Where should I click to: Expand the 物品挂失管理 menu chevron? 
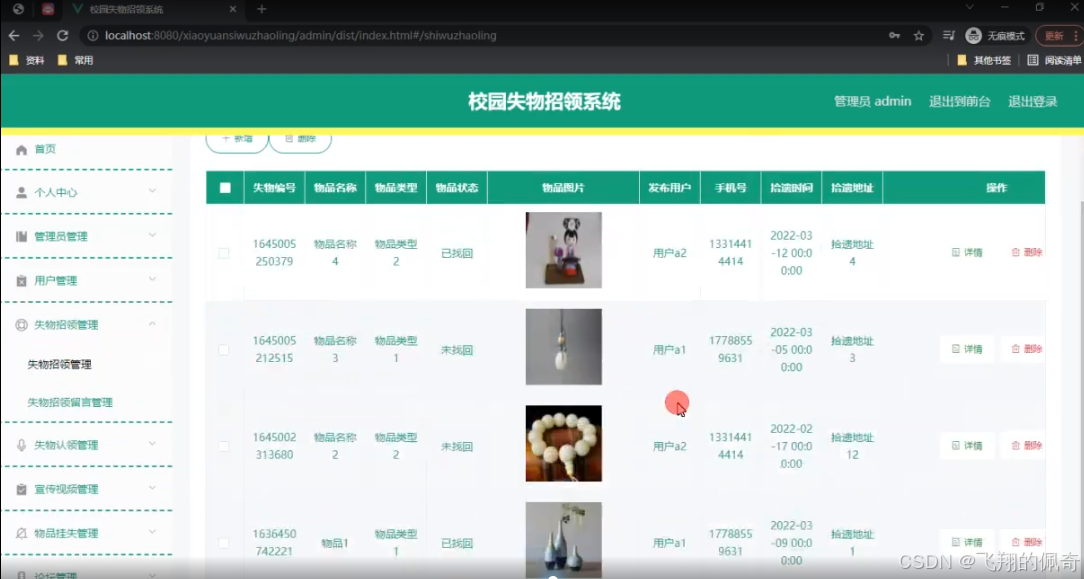(152, 533)
